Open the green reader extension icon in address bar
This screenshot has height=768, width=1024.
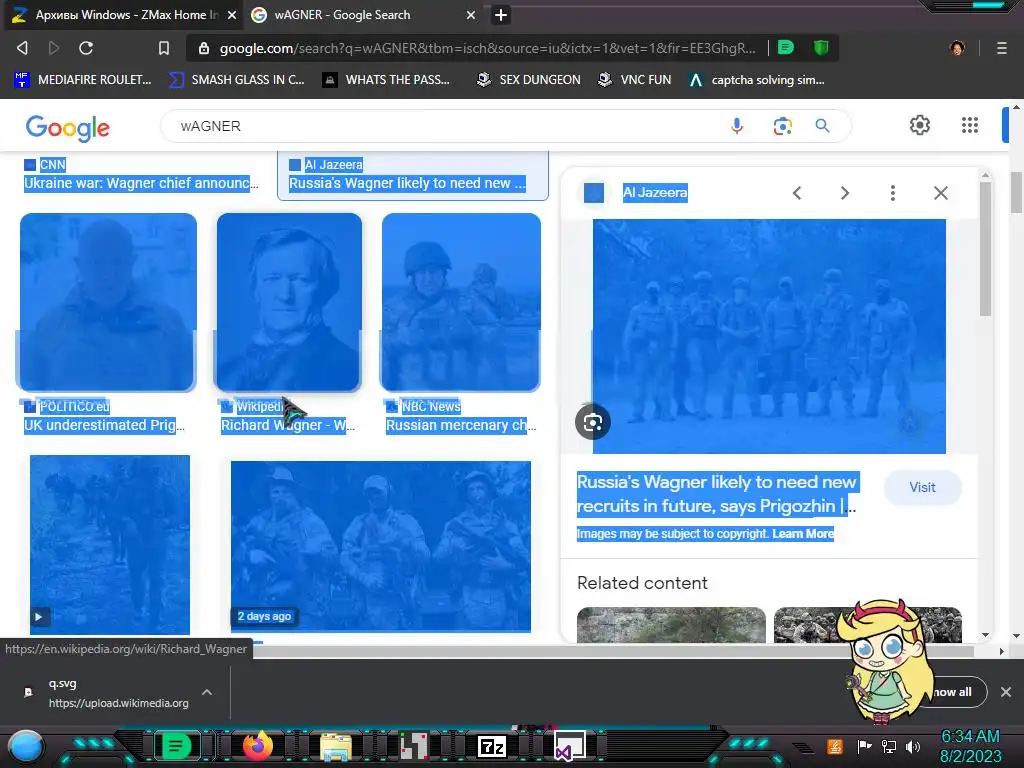786,48
